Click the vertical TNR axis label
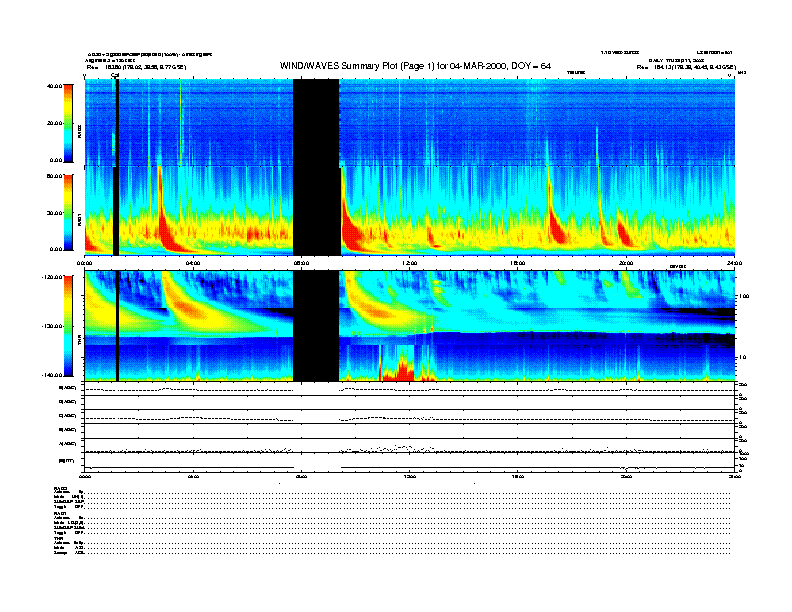The width and height of the screenshot is (792, 612). coord(79,342)
